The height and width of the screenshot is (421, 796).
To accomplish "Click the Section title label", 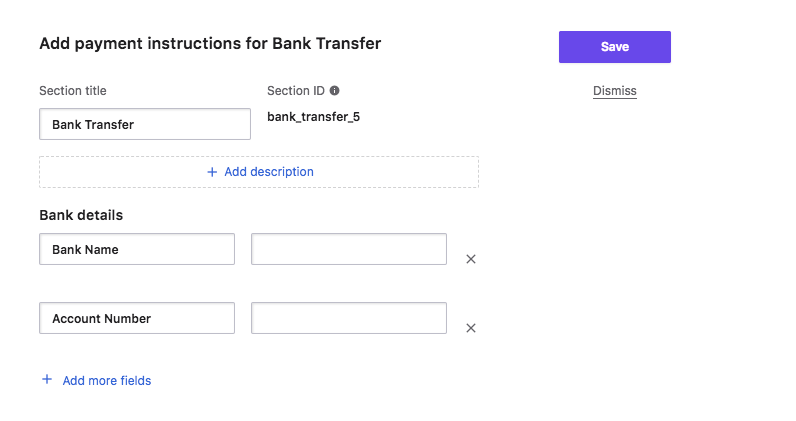I will (73, 90).
